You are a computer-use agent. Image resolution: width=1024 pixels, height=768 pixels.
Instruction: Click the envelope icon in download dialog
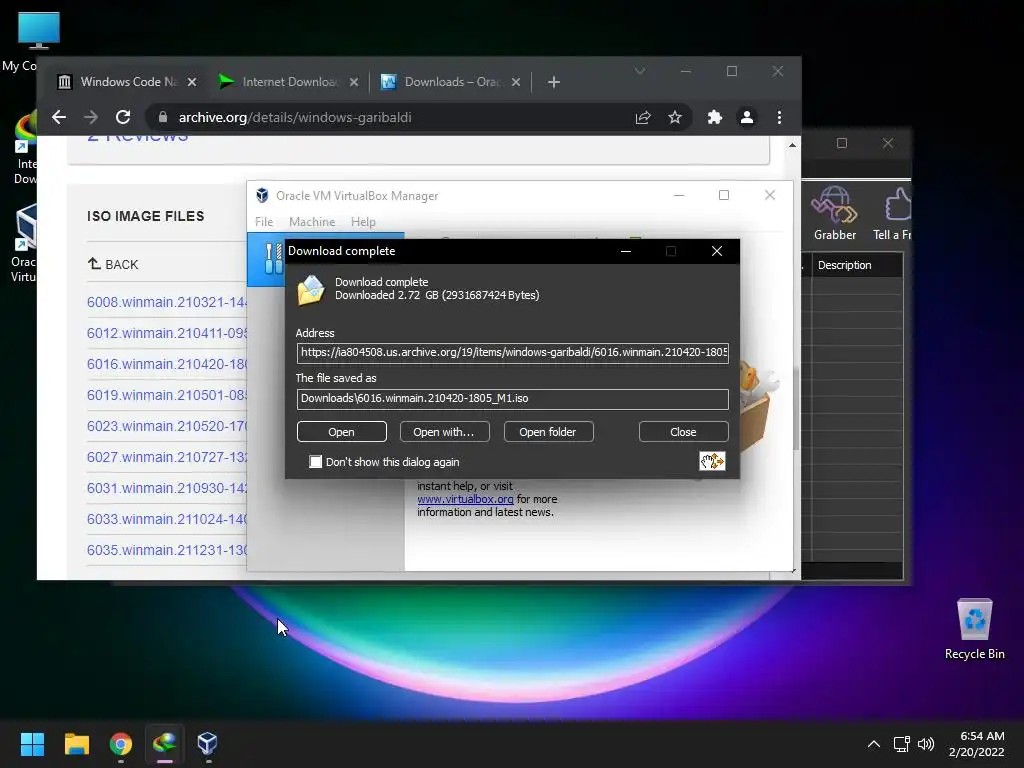click(311, 289)
